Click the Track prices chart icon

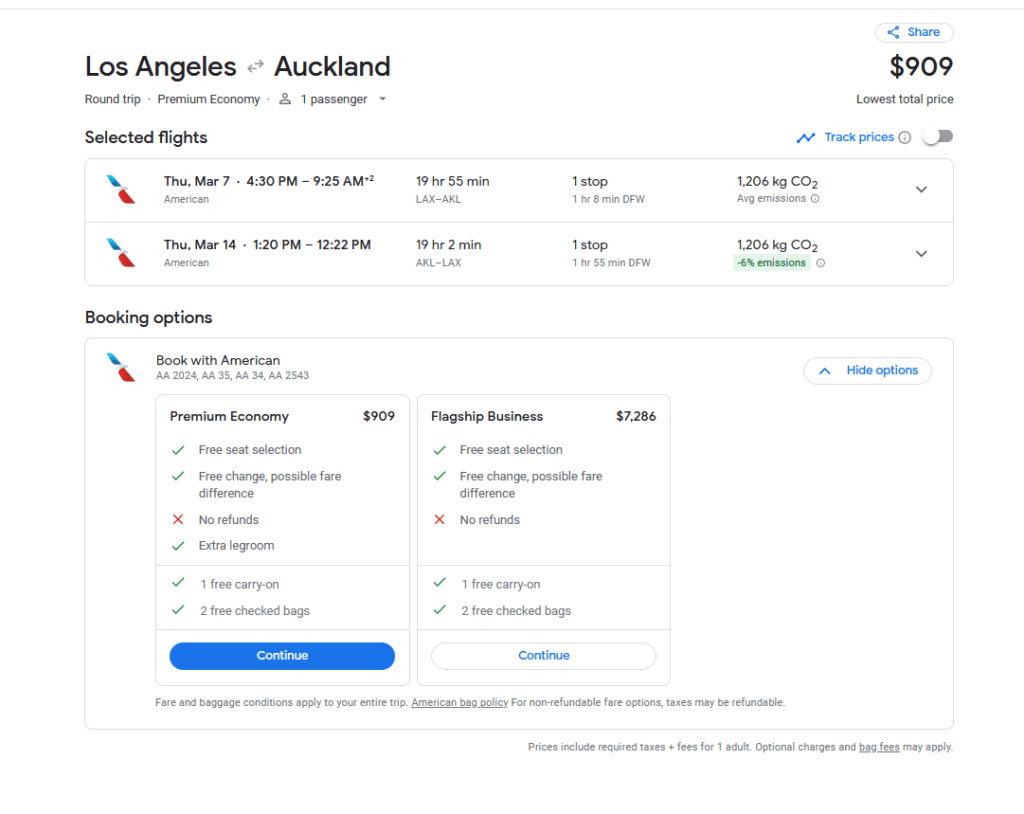pyautogui.click(x=806, y=136)
